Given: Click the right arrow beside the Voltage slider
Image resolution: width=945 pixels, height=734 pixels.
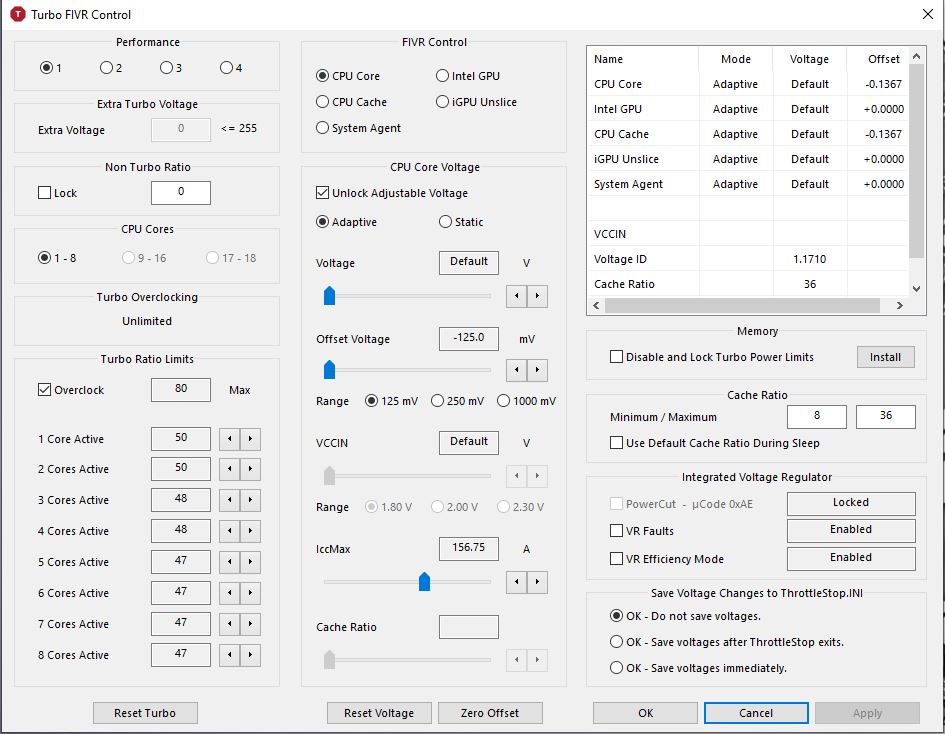Looking at the screenshot, I should tap(537, 296).
